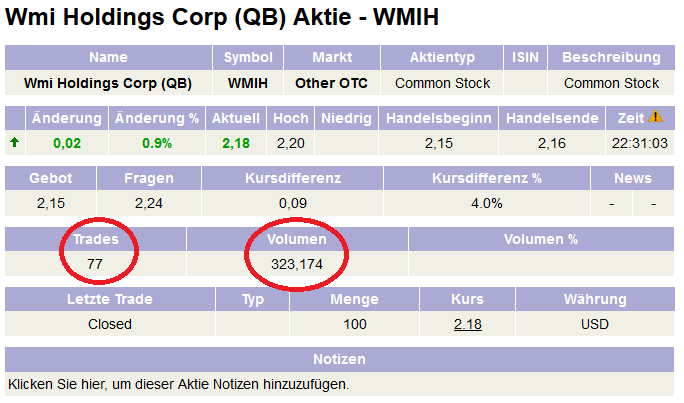This screenshot has width=684, height=403.
Task: Click the Fragen value 2,24
Action: [149, 203]
